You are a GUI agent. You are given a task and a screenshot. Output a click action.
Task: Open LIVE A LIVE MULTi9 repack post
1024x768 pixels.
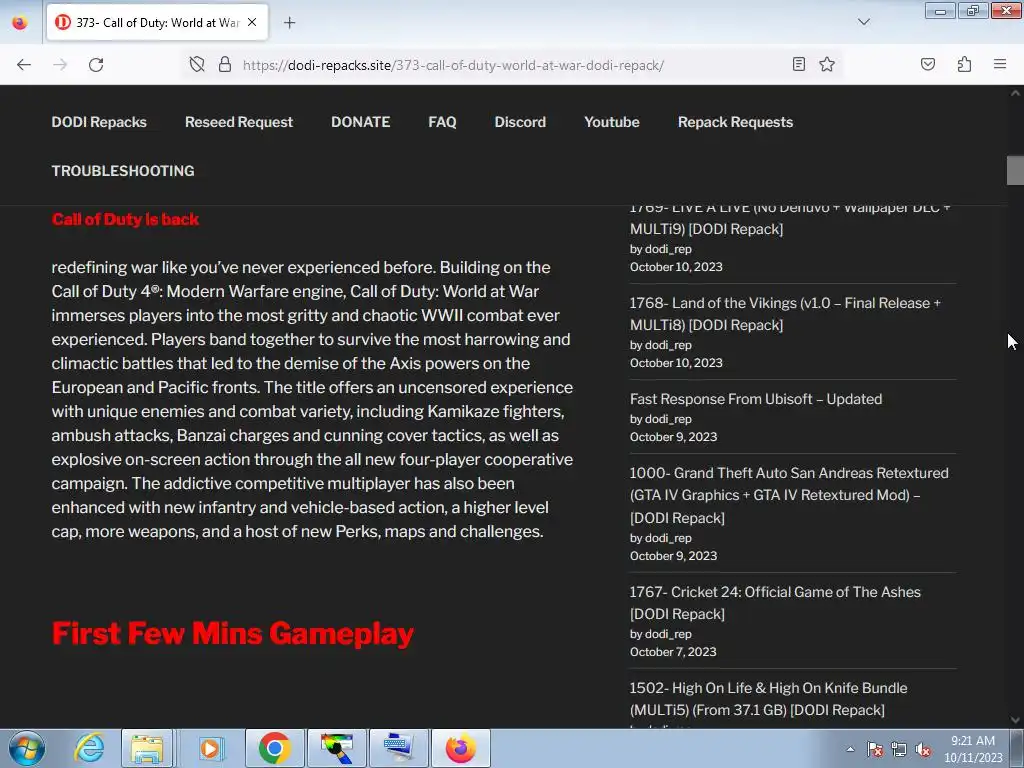[x=790, y=218]
